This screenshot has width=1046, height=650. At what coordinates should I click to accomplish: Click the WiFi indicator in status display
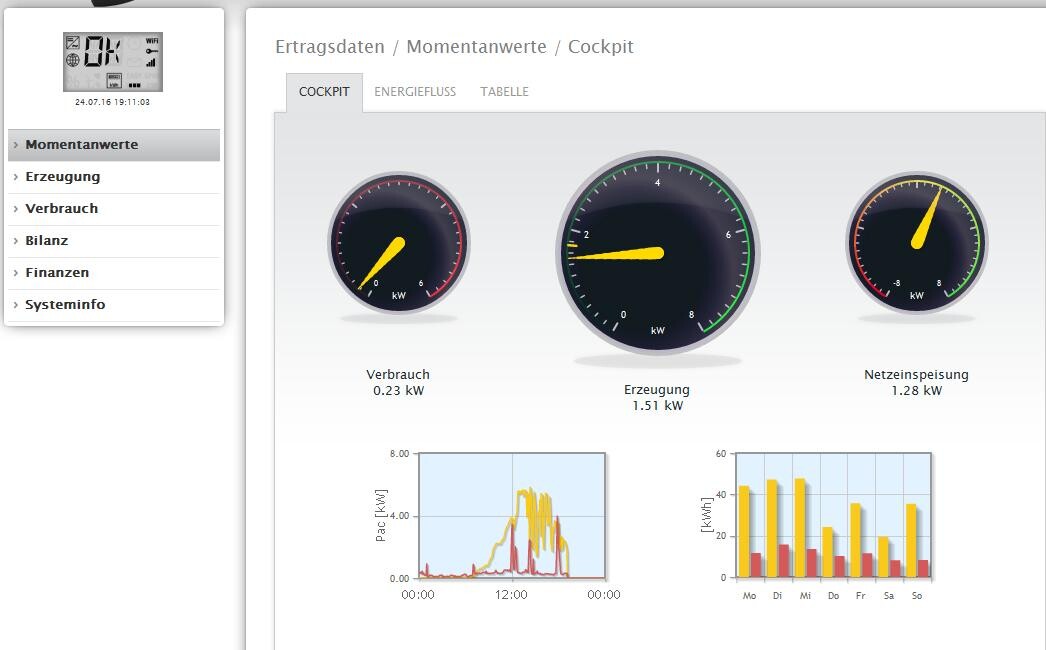coord(152,41)
